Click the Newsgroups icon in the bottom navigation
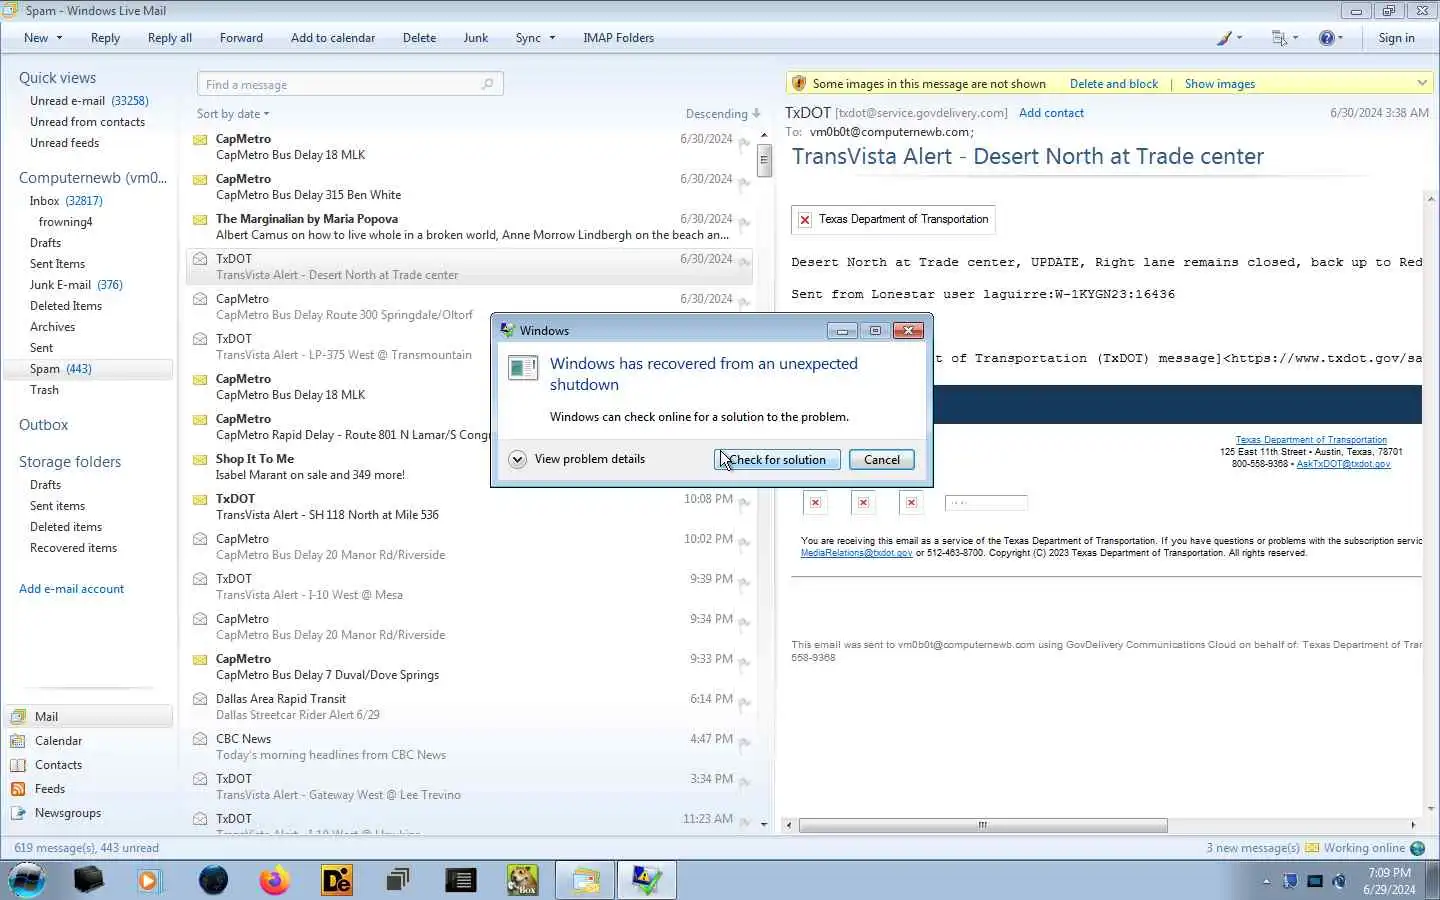The width and height of the screenshot is (1440, 900). coord(18,812)
